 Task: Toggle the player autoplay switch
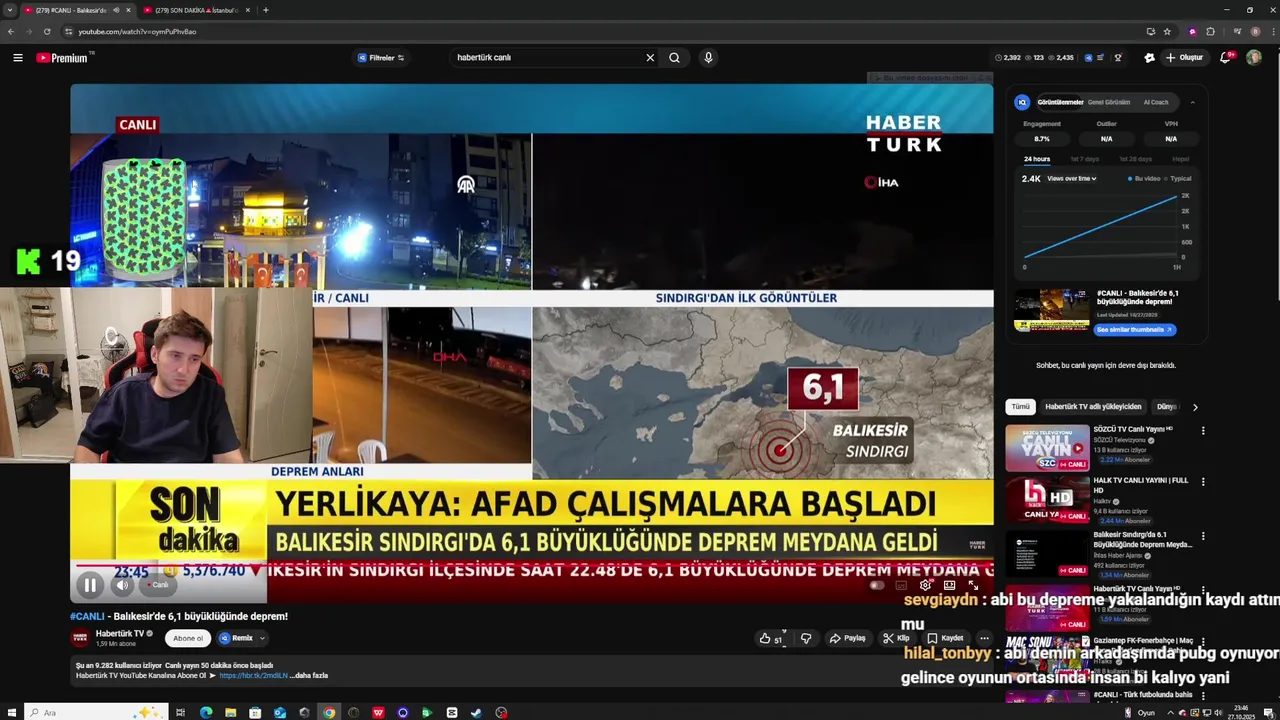pos(877,585)
